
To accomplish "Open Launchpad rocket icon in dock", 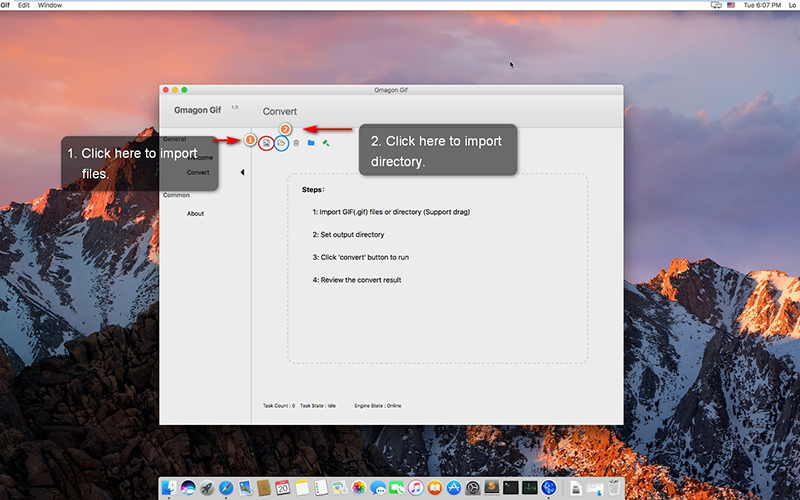I will pos(207,488).
